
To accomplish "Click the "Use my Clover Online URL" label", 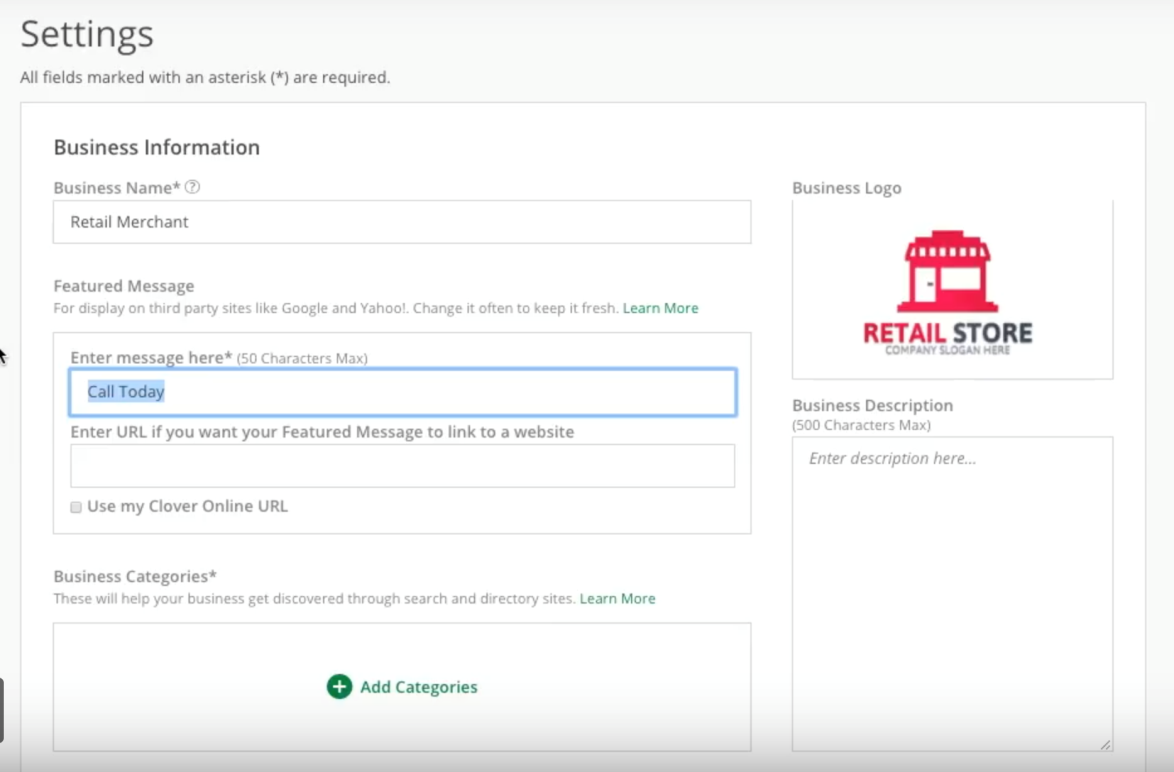I will tap(187, 506).
